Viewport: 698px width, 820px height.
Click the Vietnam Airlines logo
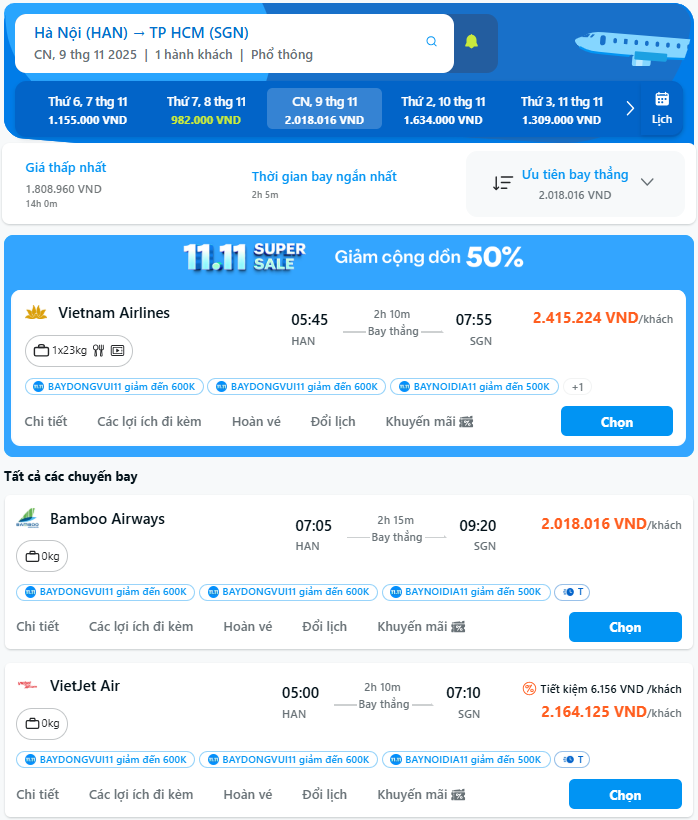pyautogui.click(x=37, y=312)
